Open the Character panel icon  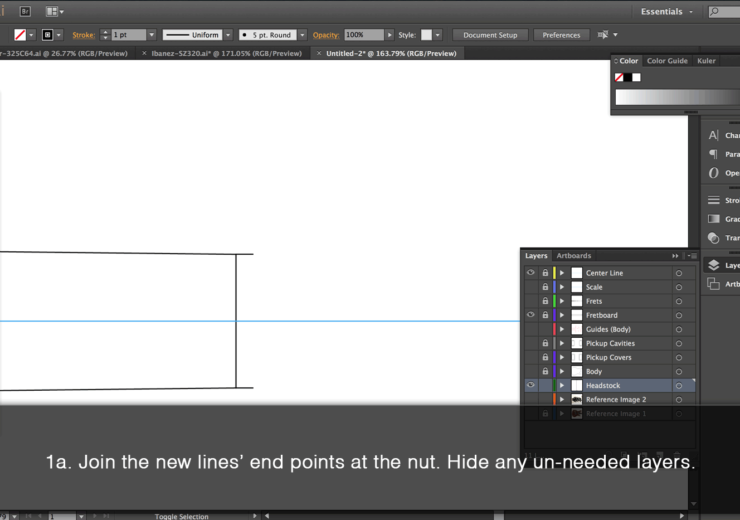point(714,135)
